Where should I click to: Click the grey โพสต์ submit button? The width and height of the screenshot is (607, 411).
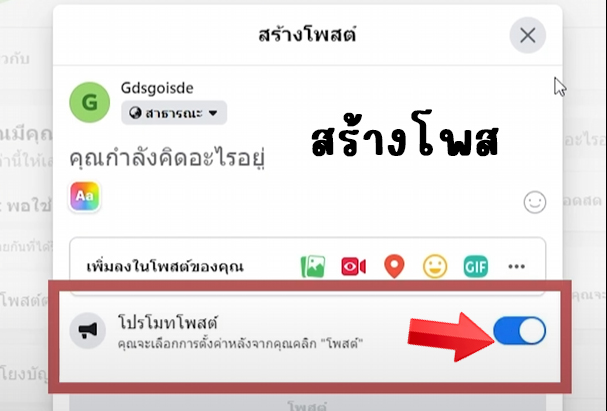click(307, 404)
